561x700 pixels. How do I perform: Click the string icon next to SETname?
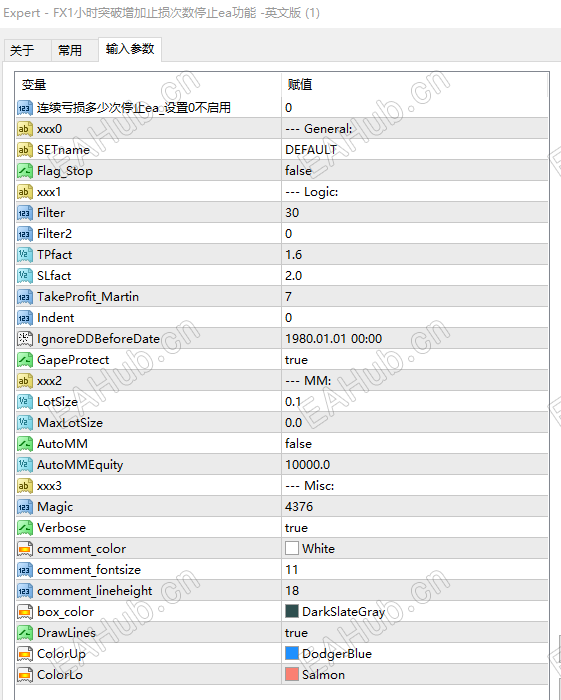[x=25, y=150]
